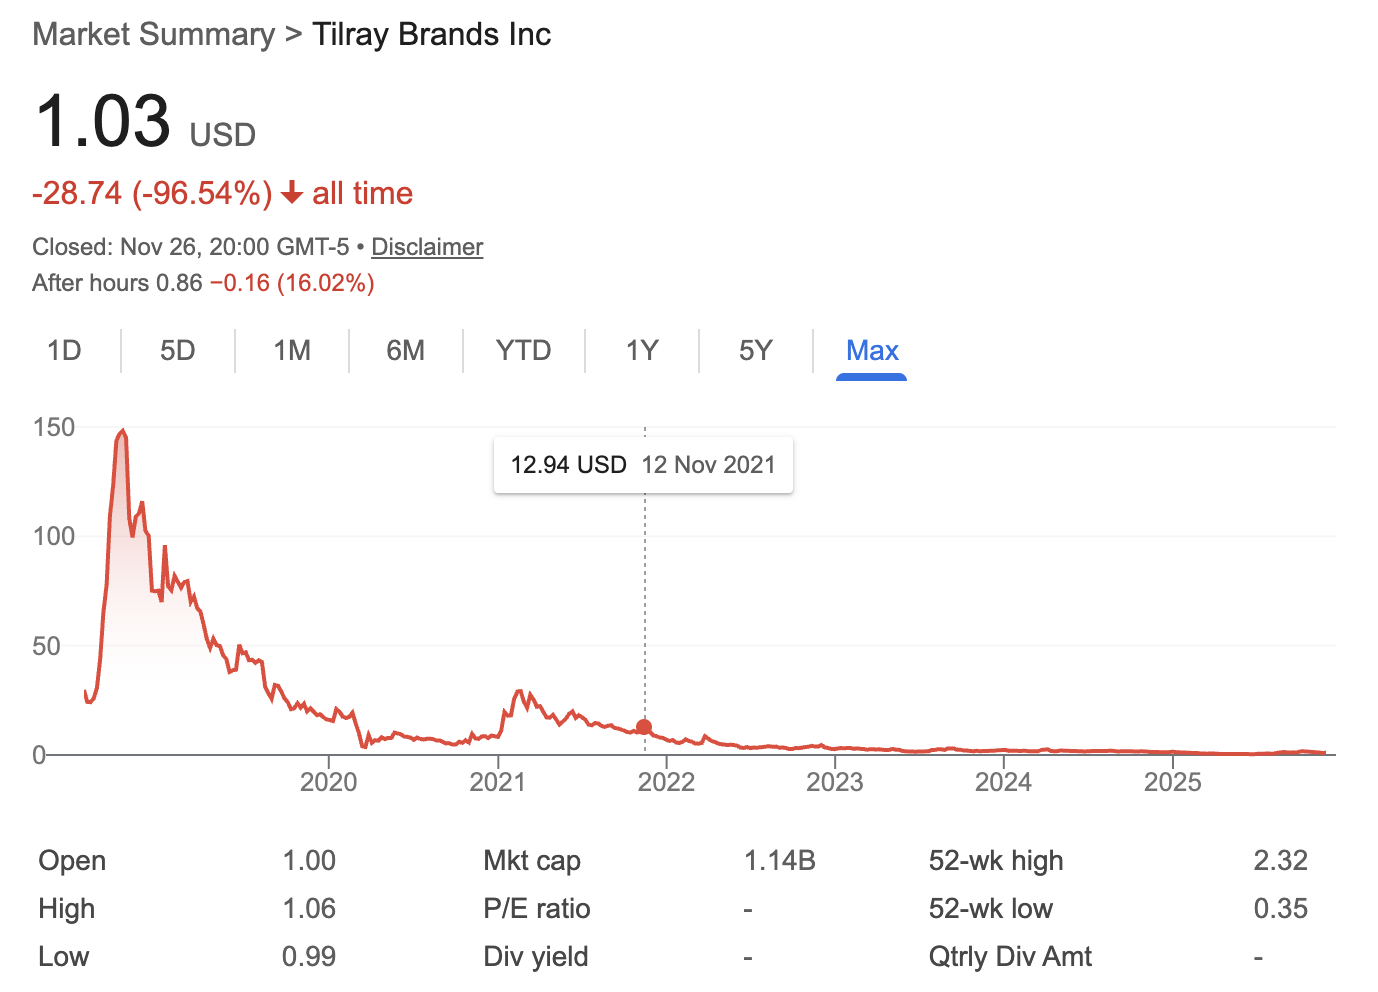Click the red all-time down arrow icon
Viewport: 1378px width, 992px height.
tap(291, 193)
